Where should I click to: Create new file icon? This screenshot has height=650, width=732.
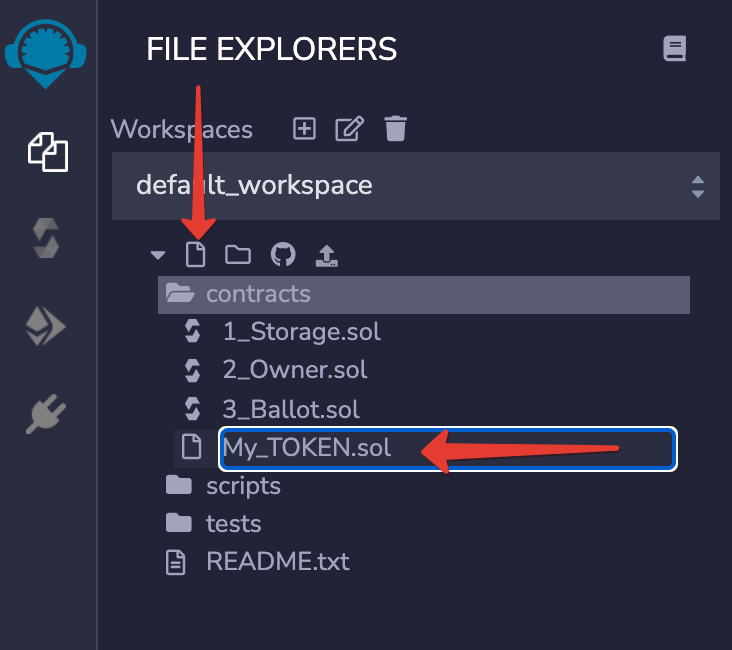point(195,254)
